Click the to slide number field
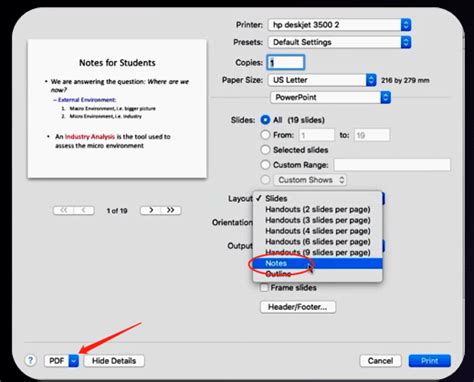The image size is (474, 382). pyautogui.click(x=372, y=135)
